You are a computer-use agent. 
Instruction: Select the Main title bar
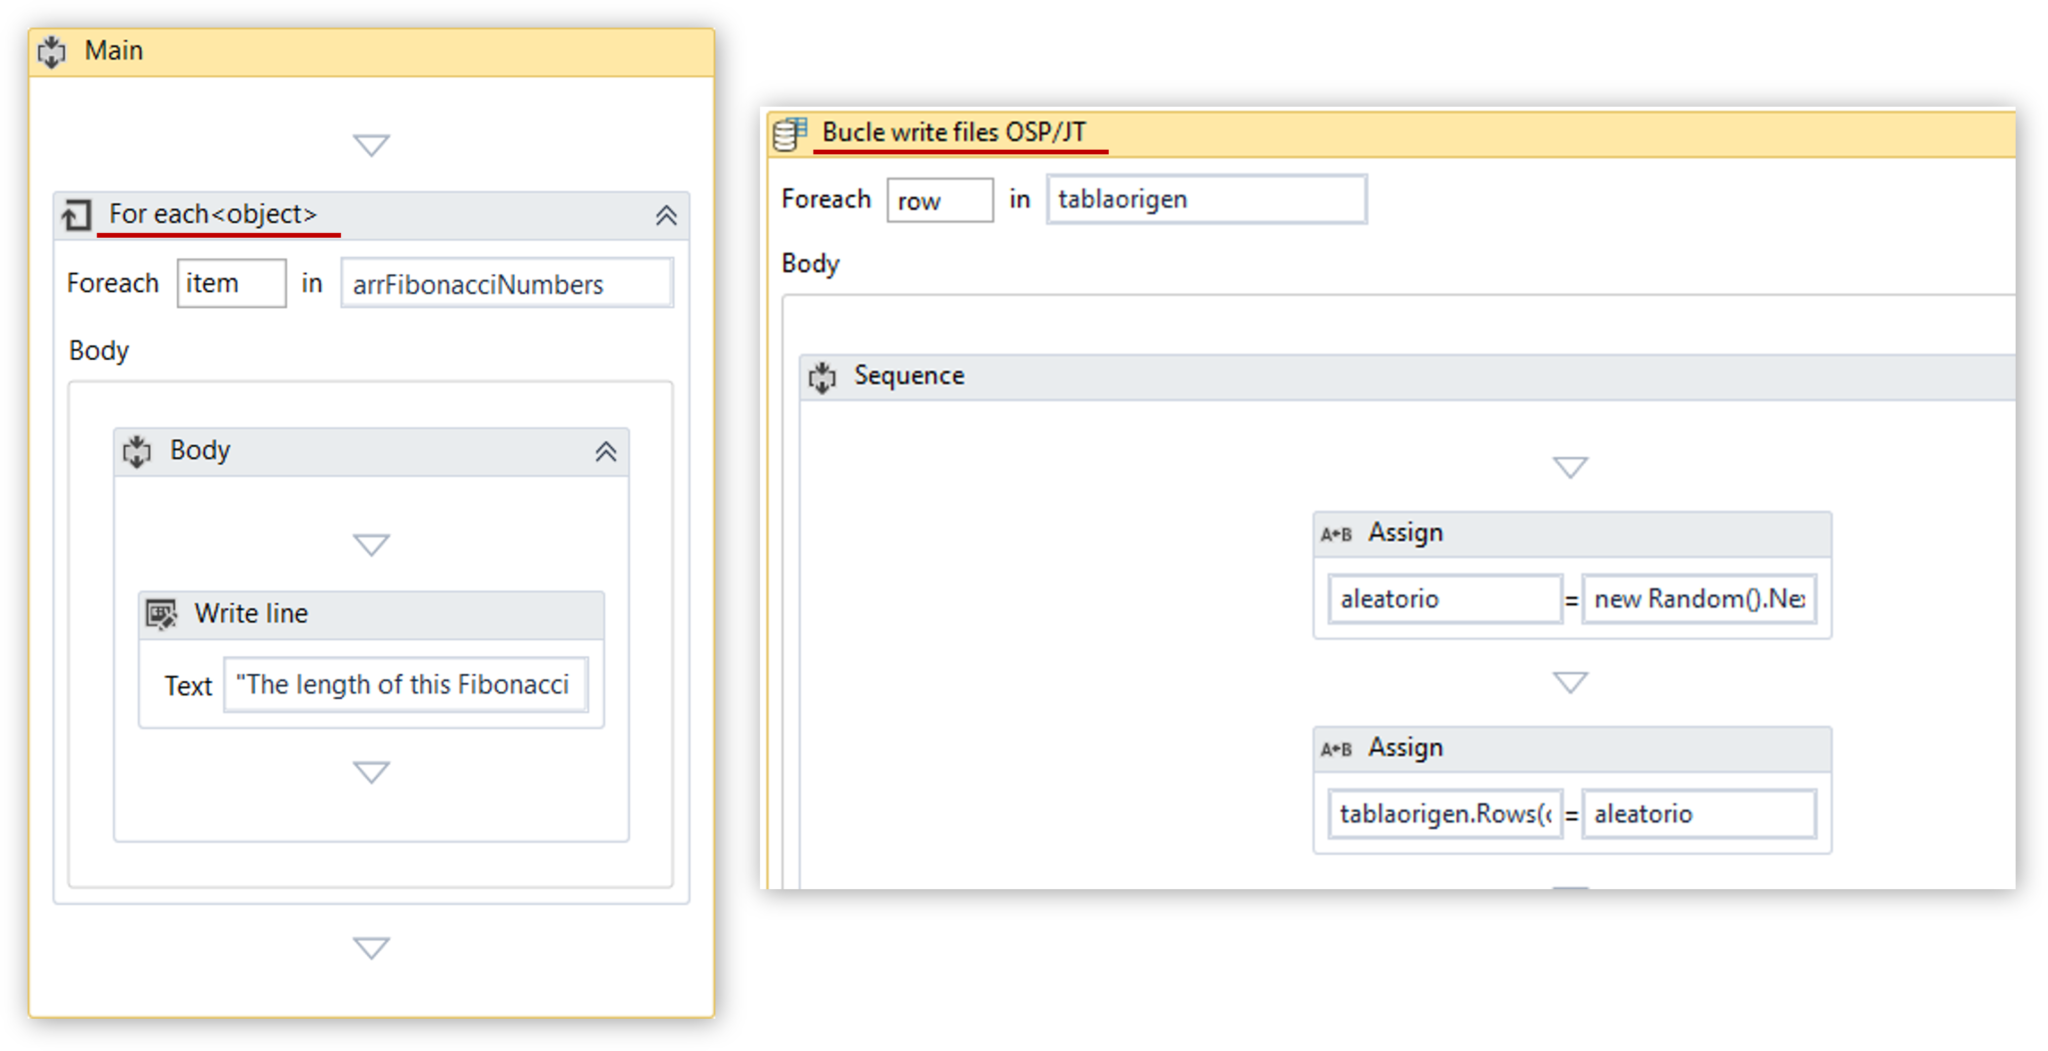(x=371, y=52)
